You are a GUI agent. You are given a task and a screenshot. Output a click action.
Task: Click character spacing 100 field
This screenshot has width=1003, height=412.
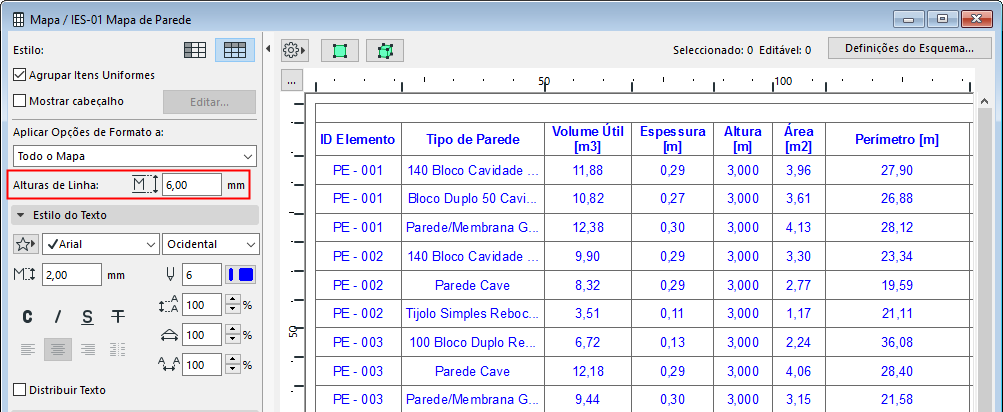coord(202,364)
